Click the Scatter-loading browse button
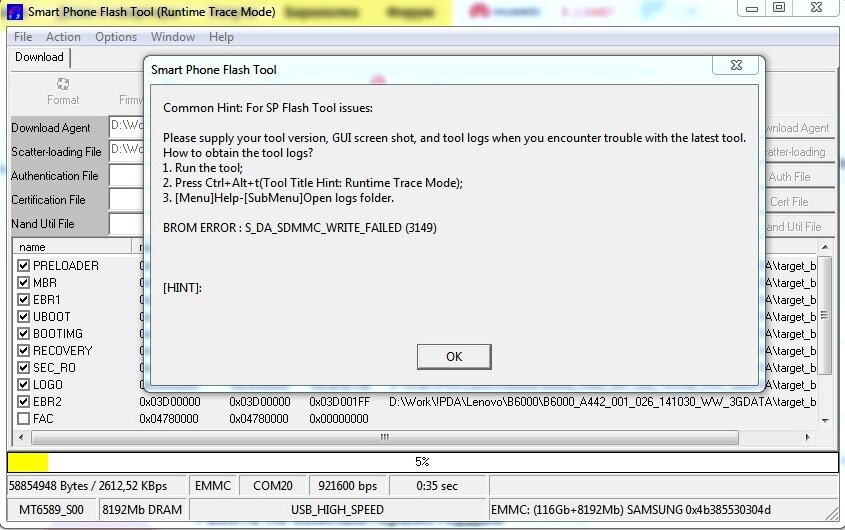This screenshot has height=530, width=845. point(800,152)
